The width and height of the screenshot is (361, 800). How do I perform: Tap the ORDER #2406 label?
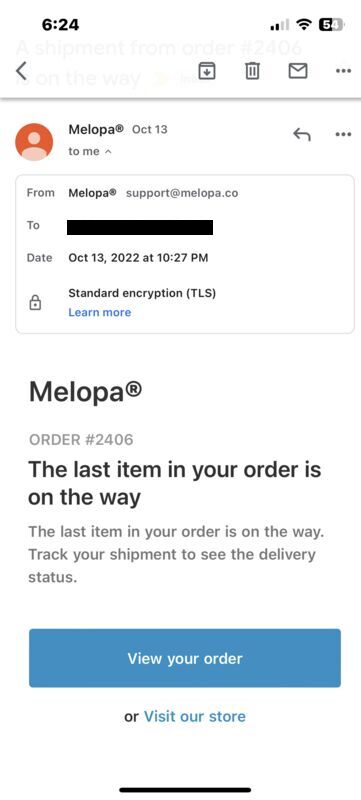[81, 439]
